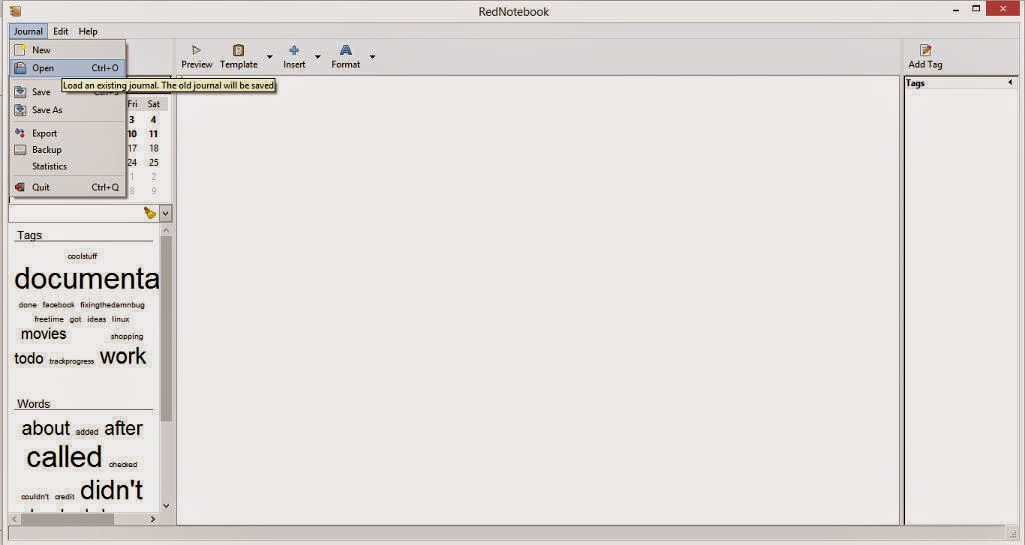Viewport: 1025px width, 545px height.
Task: Open the Format dropdown arrow
Action: point(373,57)
